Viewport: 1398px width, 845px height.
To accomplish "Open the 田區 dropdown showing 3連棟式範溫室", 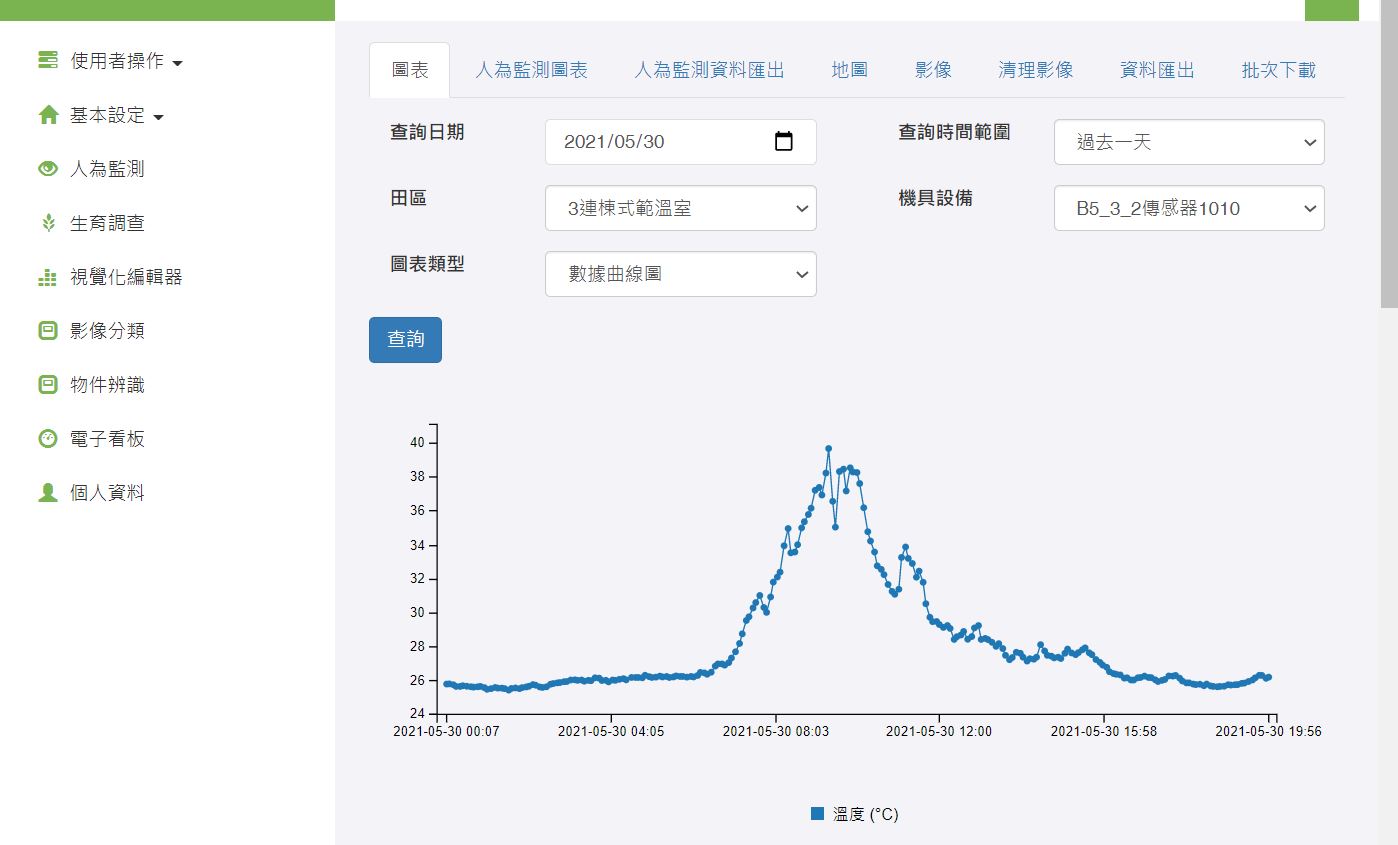I will pyautogui.click(x=680, y=208).
